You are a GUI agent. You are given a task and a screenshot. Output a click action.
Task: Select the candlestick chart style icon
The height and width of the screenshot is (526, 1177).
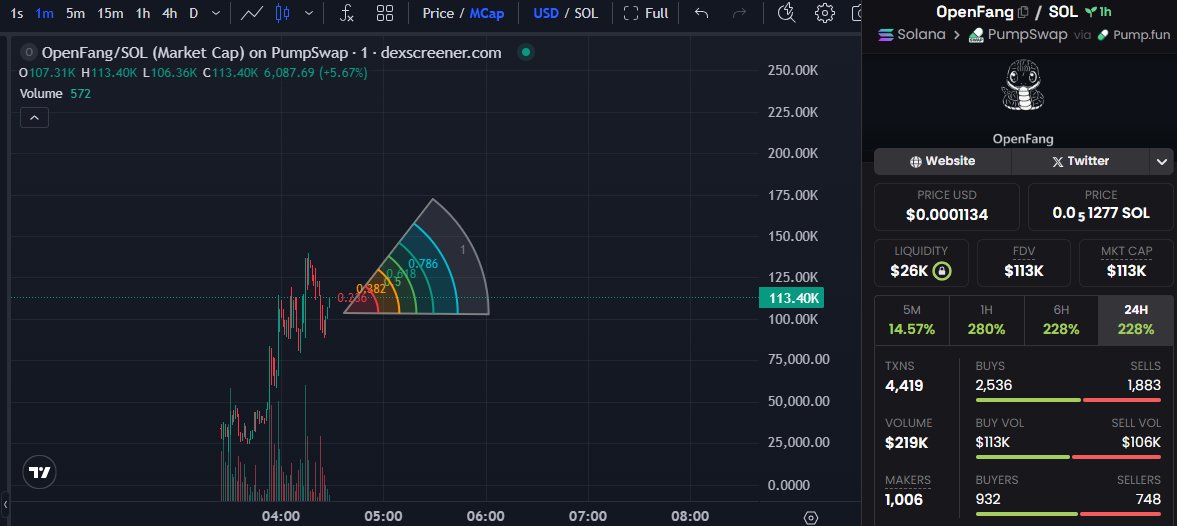click(x=282, y=13)
